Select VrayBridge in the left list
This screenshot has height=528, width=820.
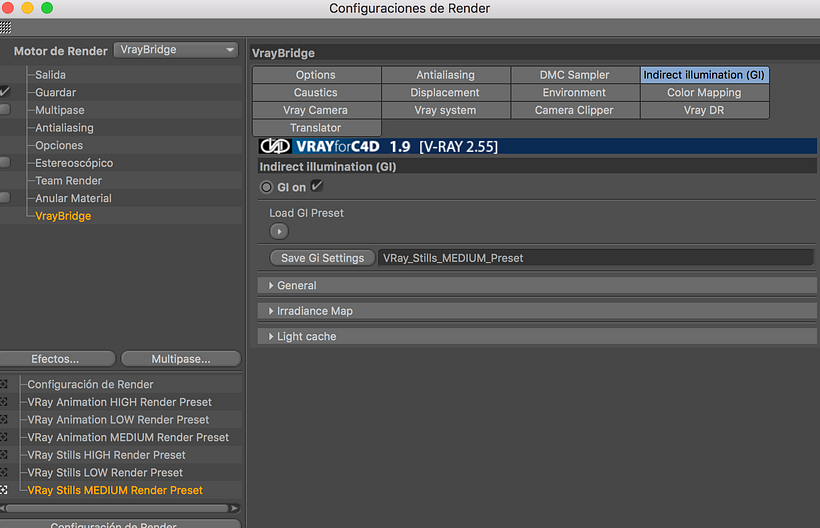coord(63,216)
